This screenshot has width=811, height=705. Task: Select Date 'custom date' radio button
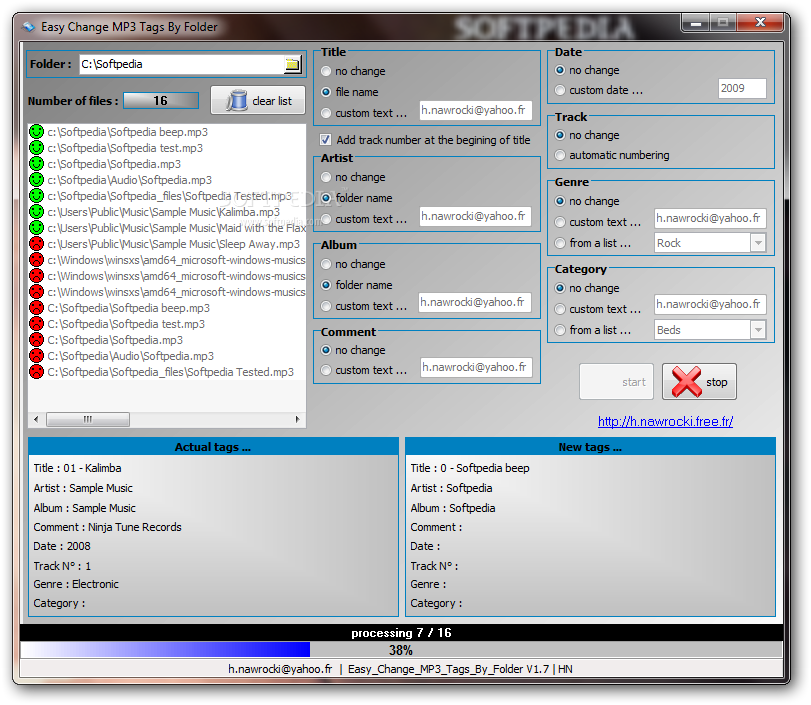(x=560, y=90)
